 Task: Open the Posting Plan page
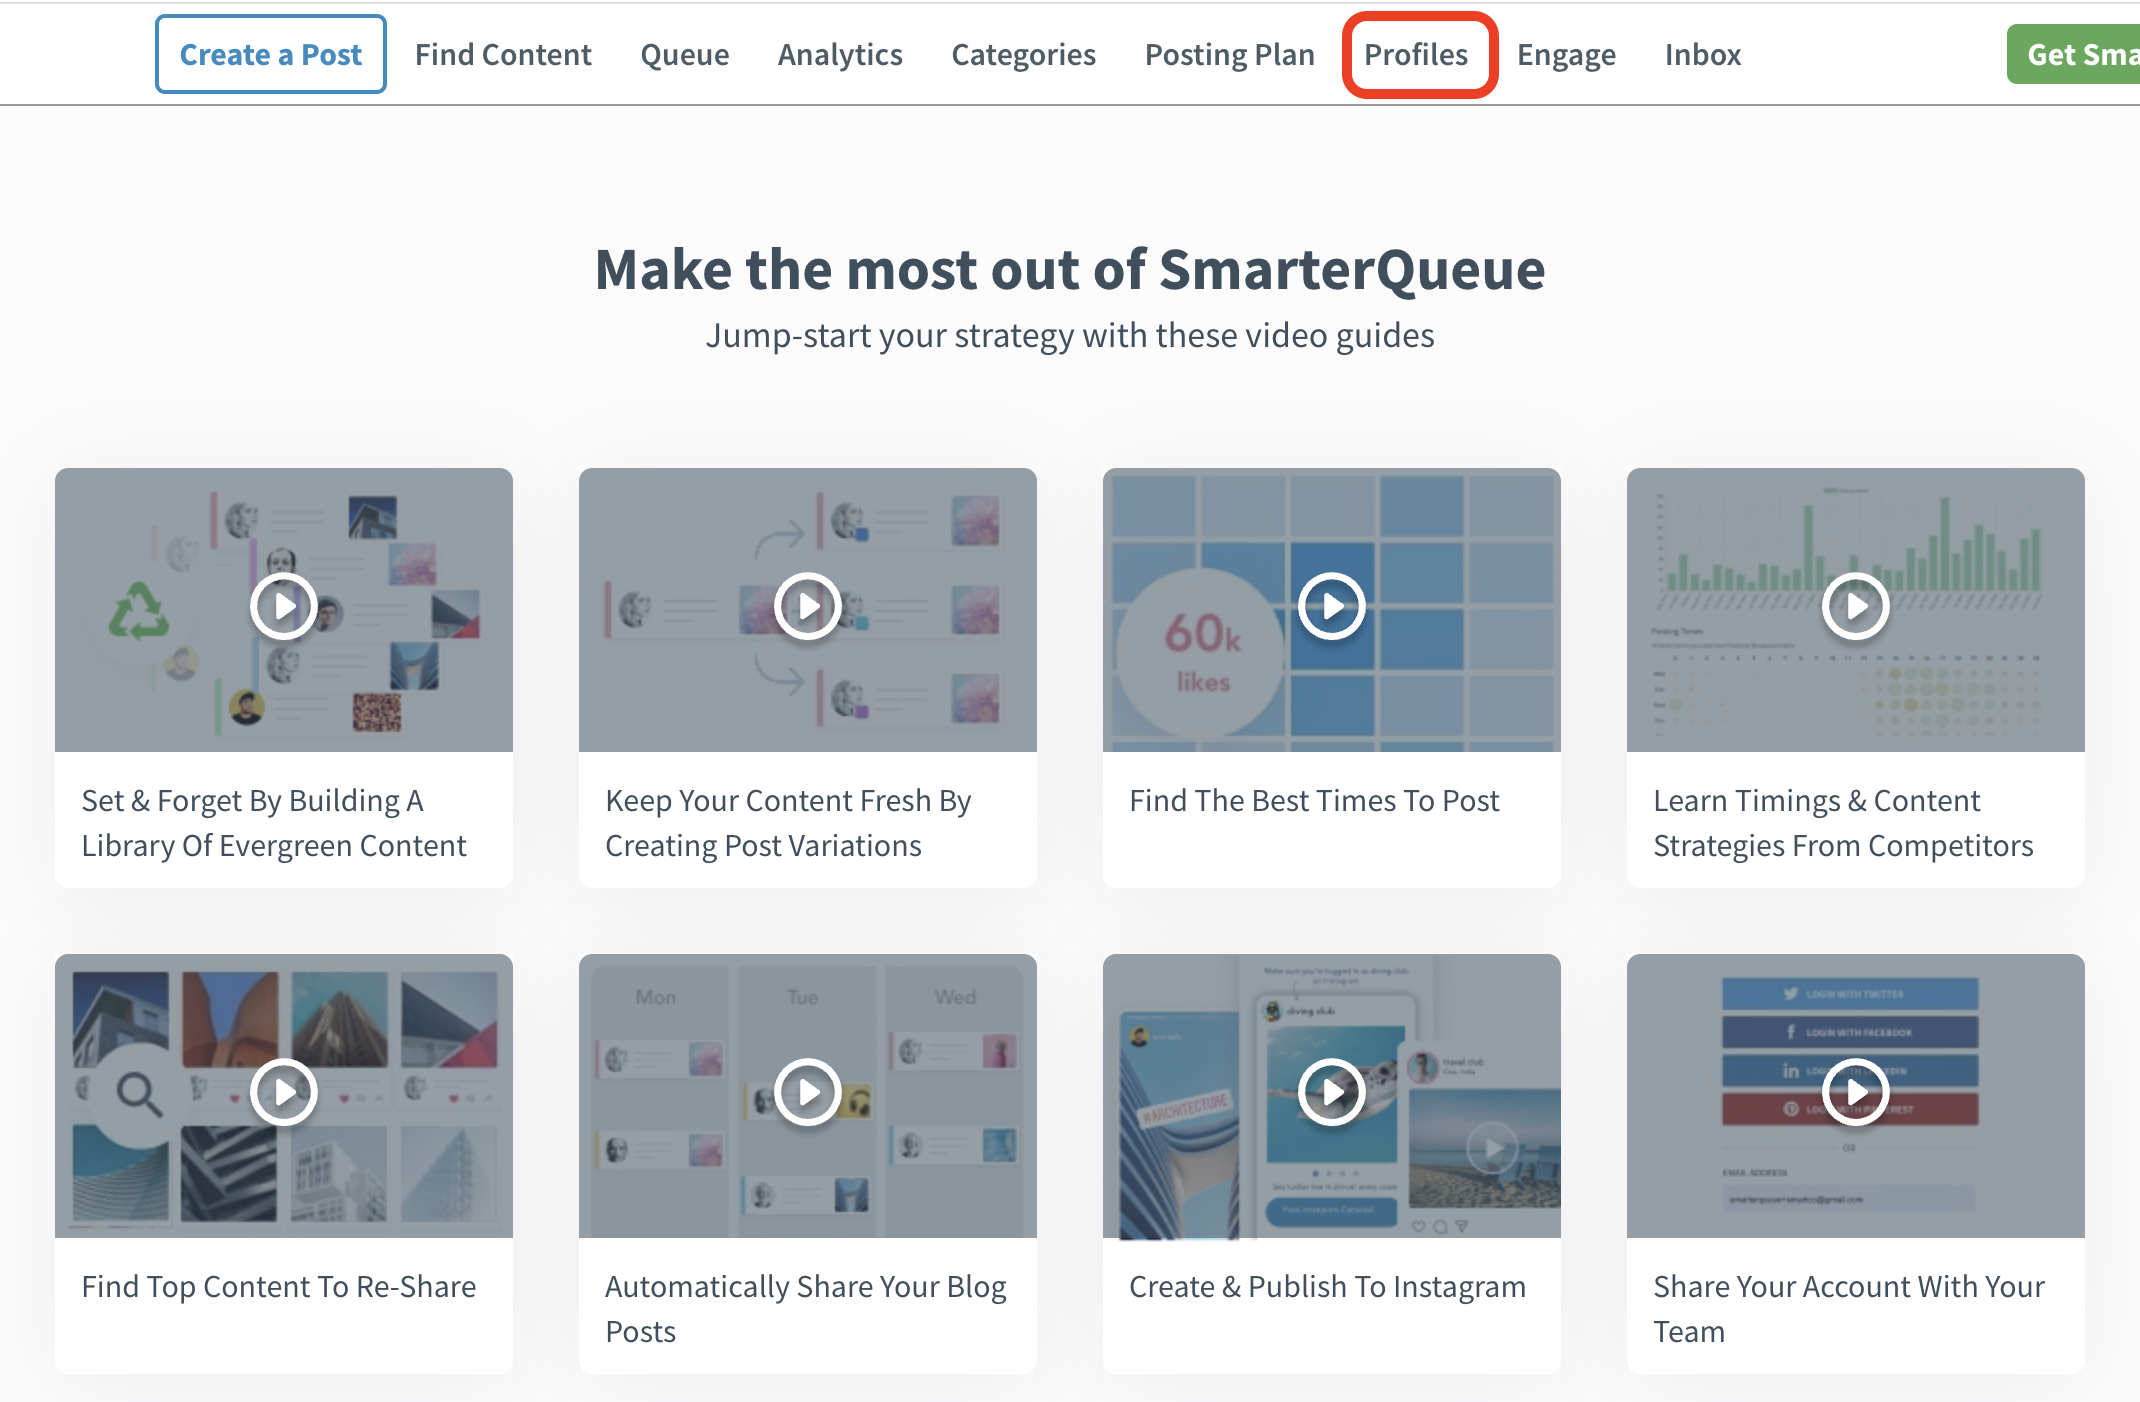1230,54
